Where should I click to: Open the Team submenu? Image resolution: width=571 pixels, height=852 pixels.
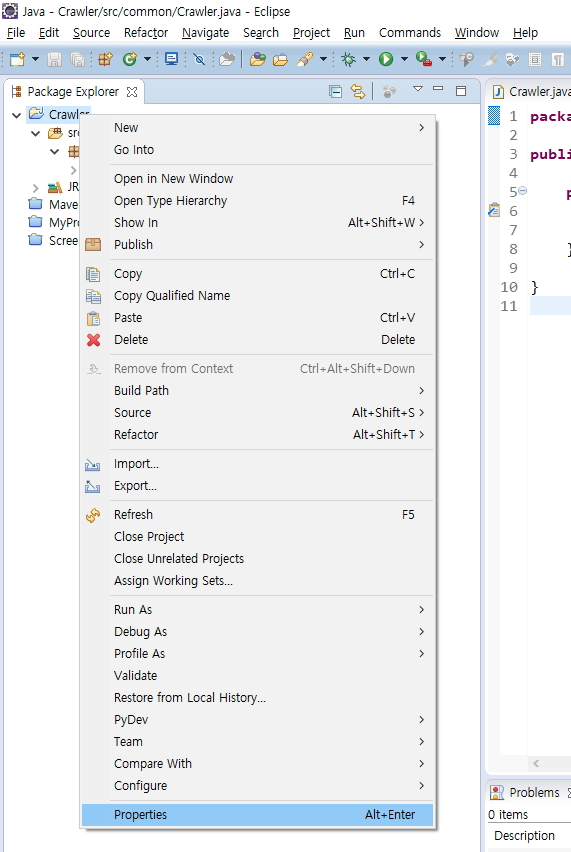pyautogui.click(x=258, y=742)
